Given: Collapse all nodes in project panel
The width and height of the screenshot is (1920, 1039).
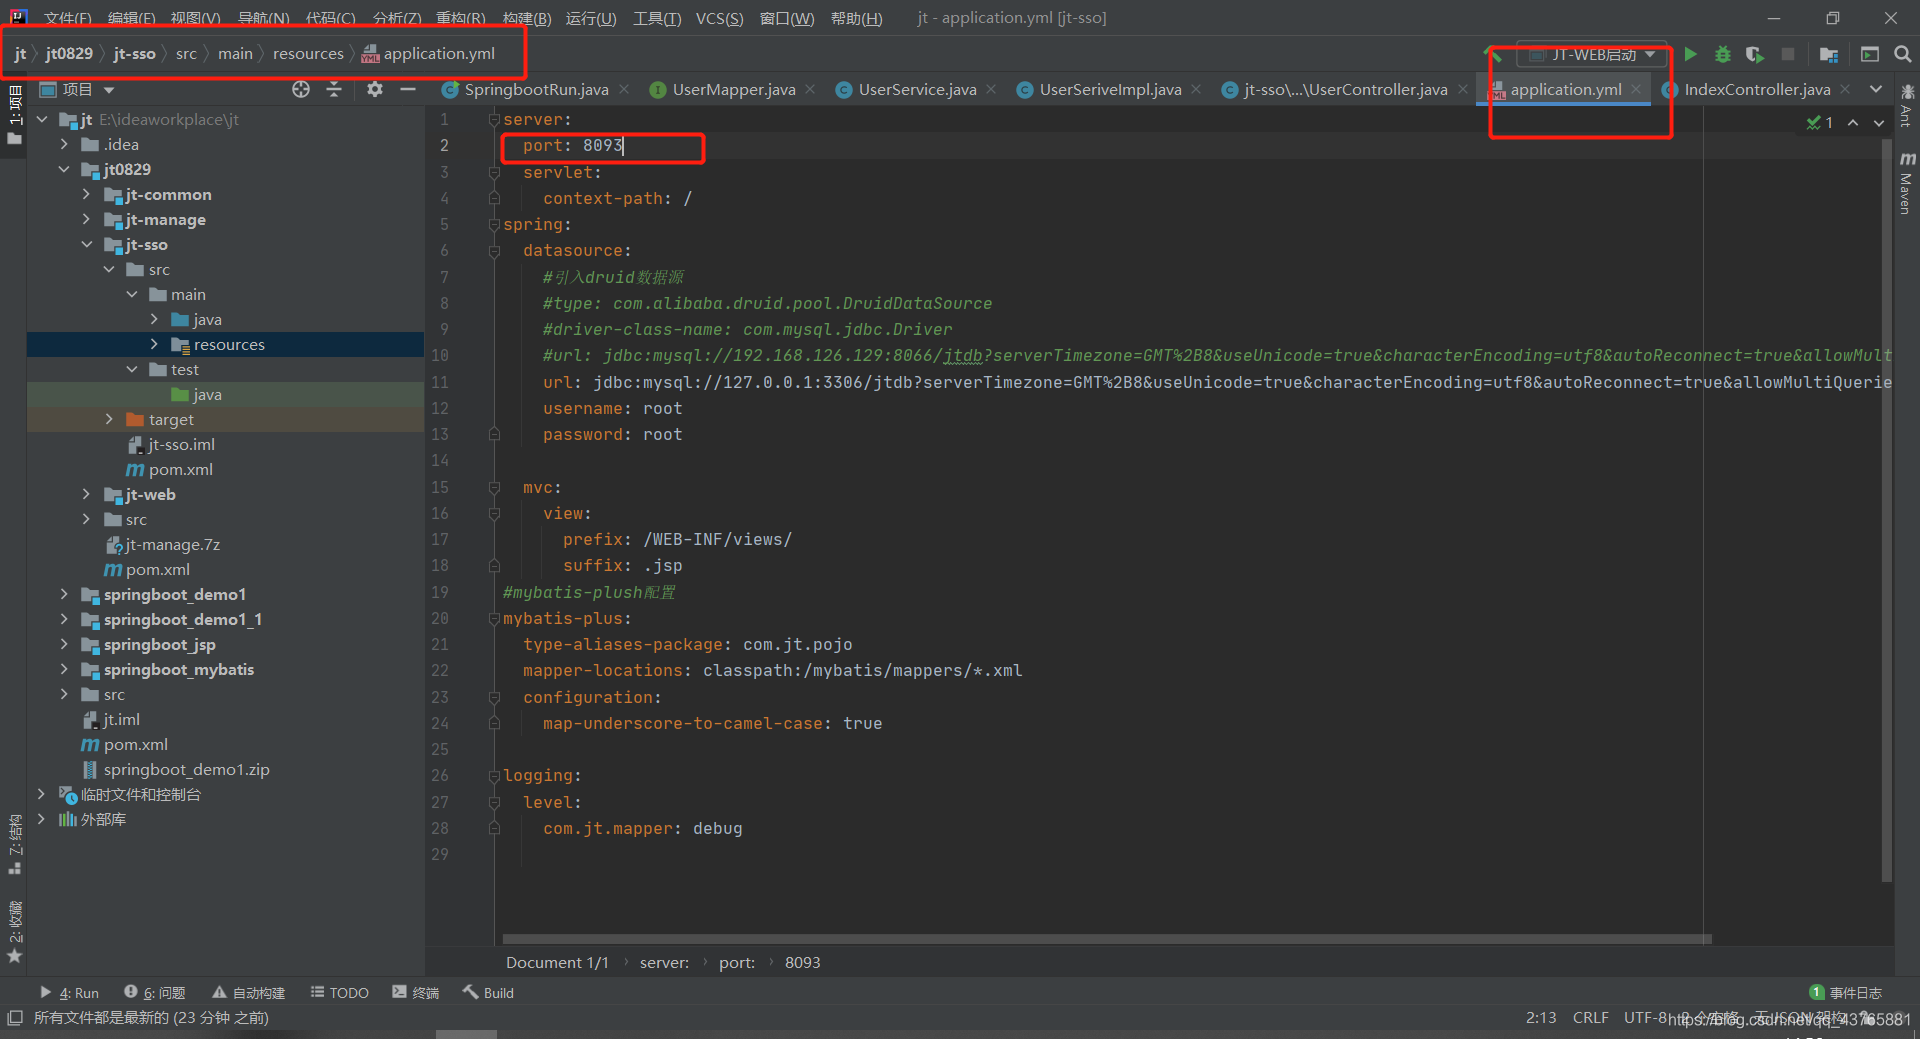Looking at the screenshot, I should coord(334,90).
